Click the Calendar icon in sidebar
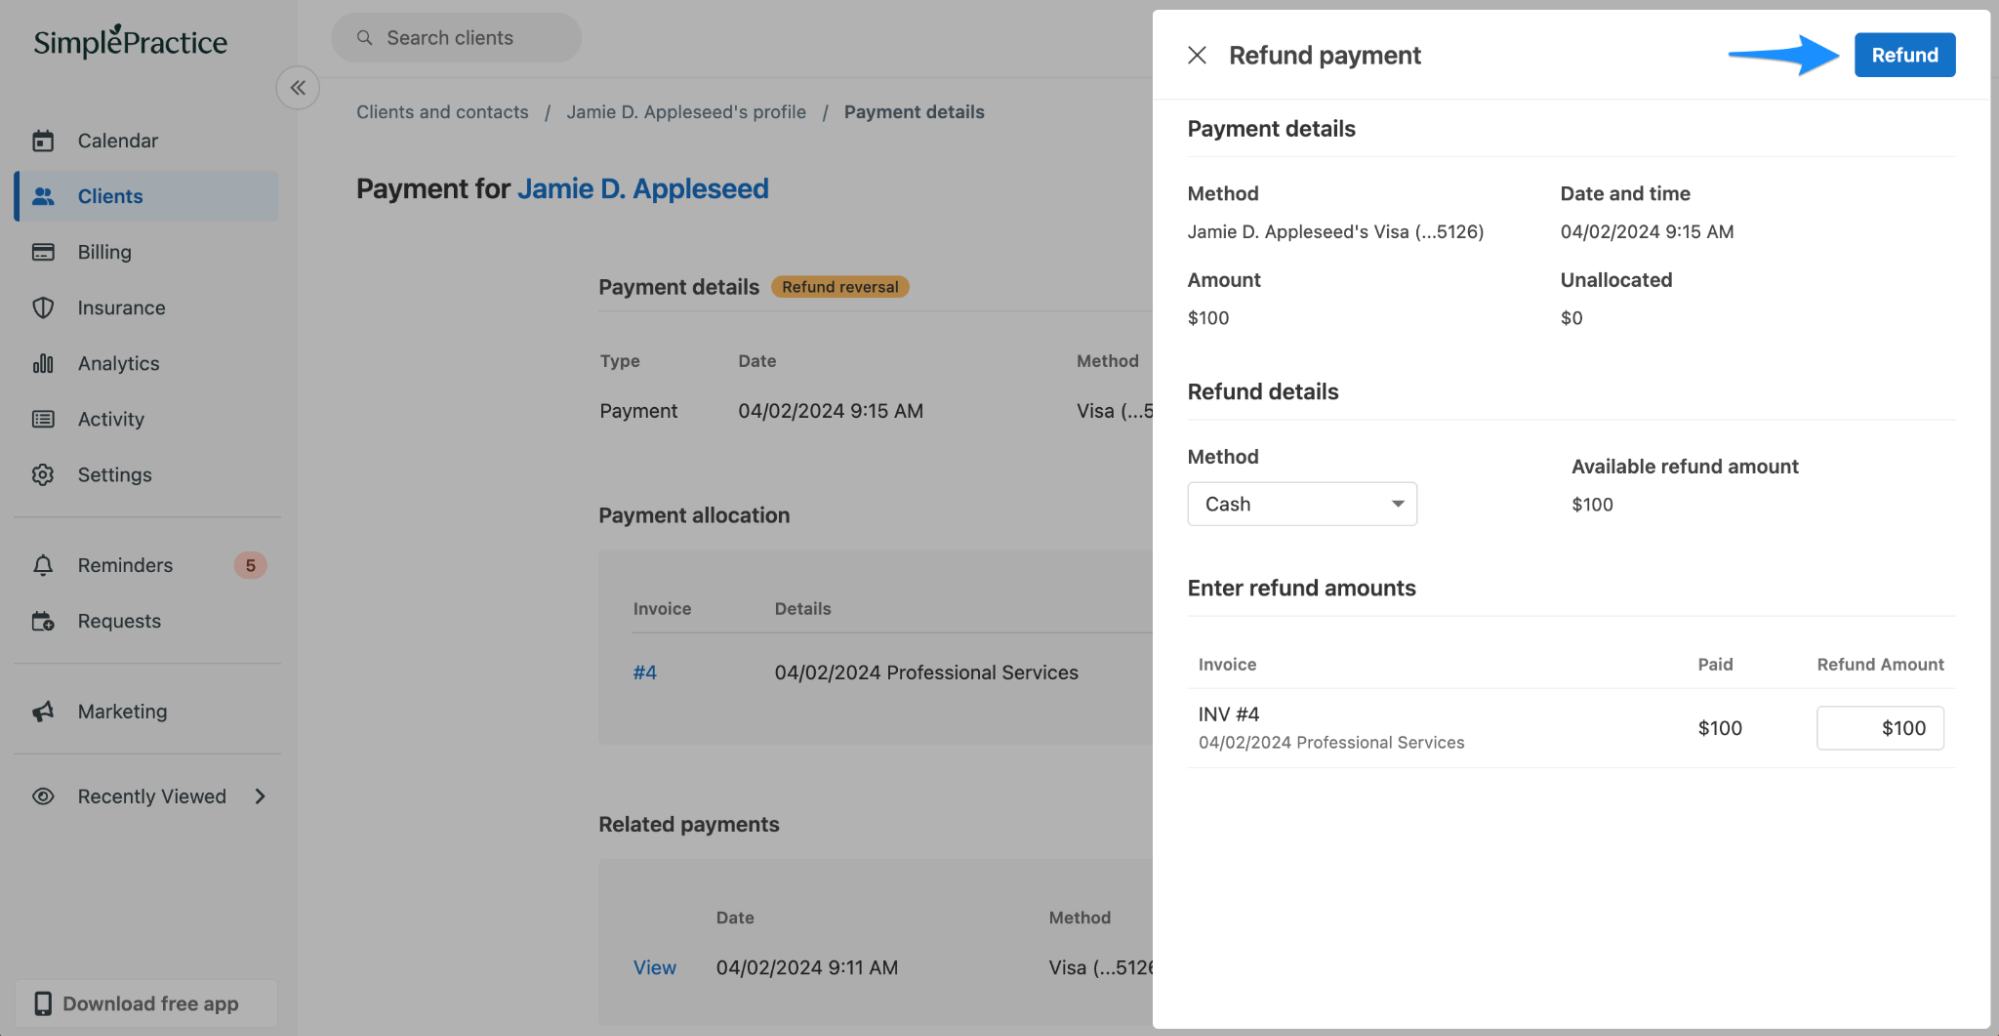 pos(43,141)
